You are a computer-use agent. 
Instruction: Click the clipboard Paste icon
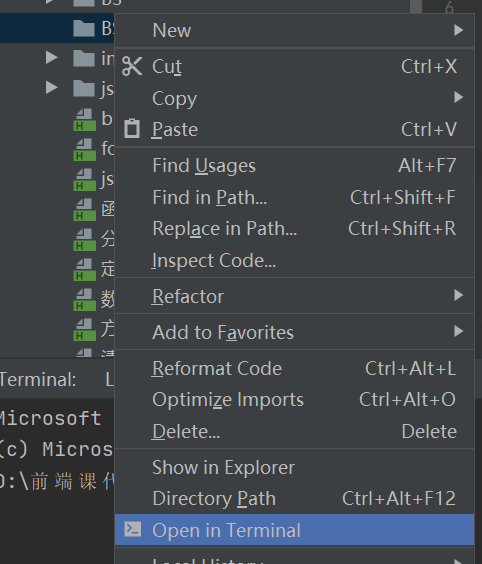click(x=132, y=129)
